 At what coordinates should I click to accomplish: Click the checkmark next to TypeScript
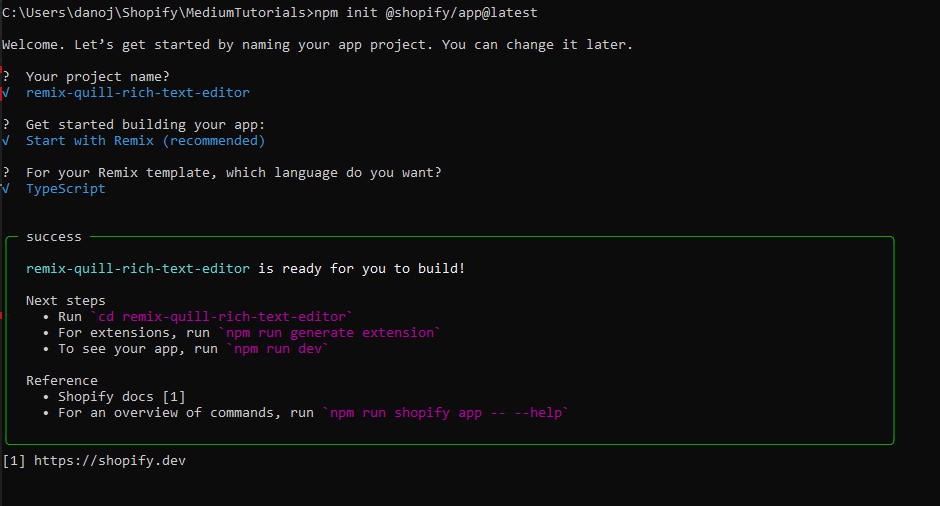click(5, 189)
